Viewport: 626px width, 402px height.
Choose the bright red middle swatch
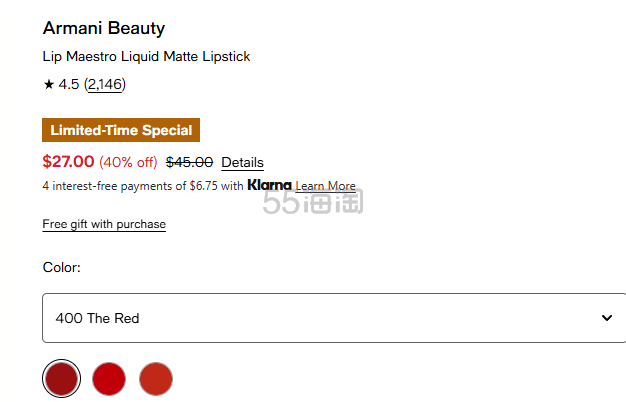click(109, 378)
